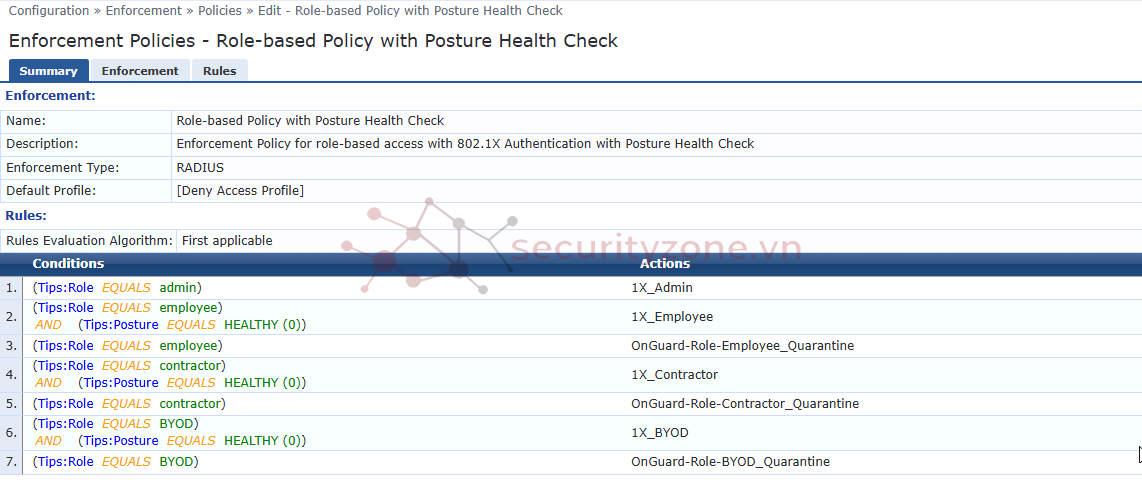Click the Actions column header
Viewport: 1142px width, 490px height.
665,264
